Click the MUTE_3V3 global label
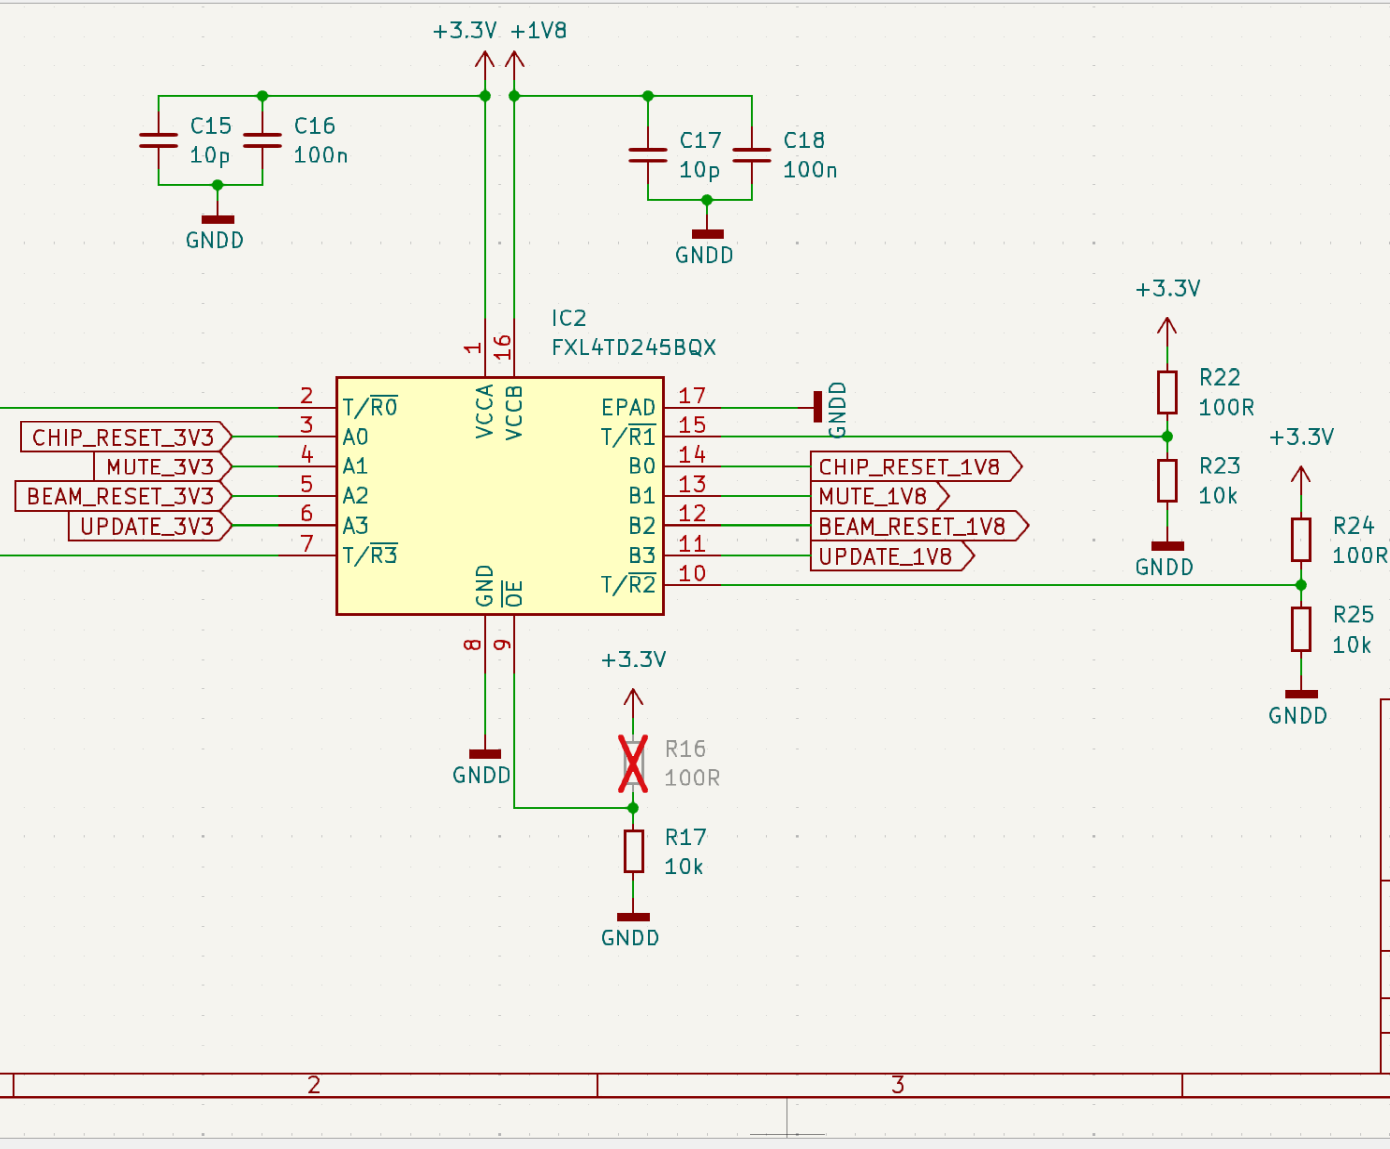 [161, 467]
